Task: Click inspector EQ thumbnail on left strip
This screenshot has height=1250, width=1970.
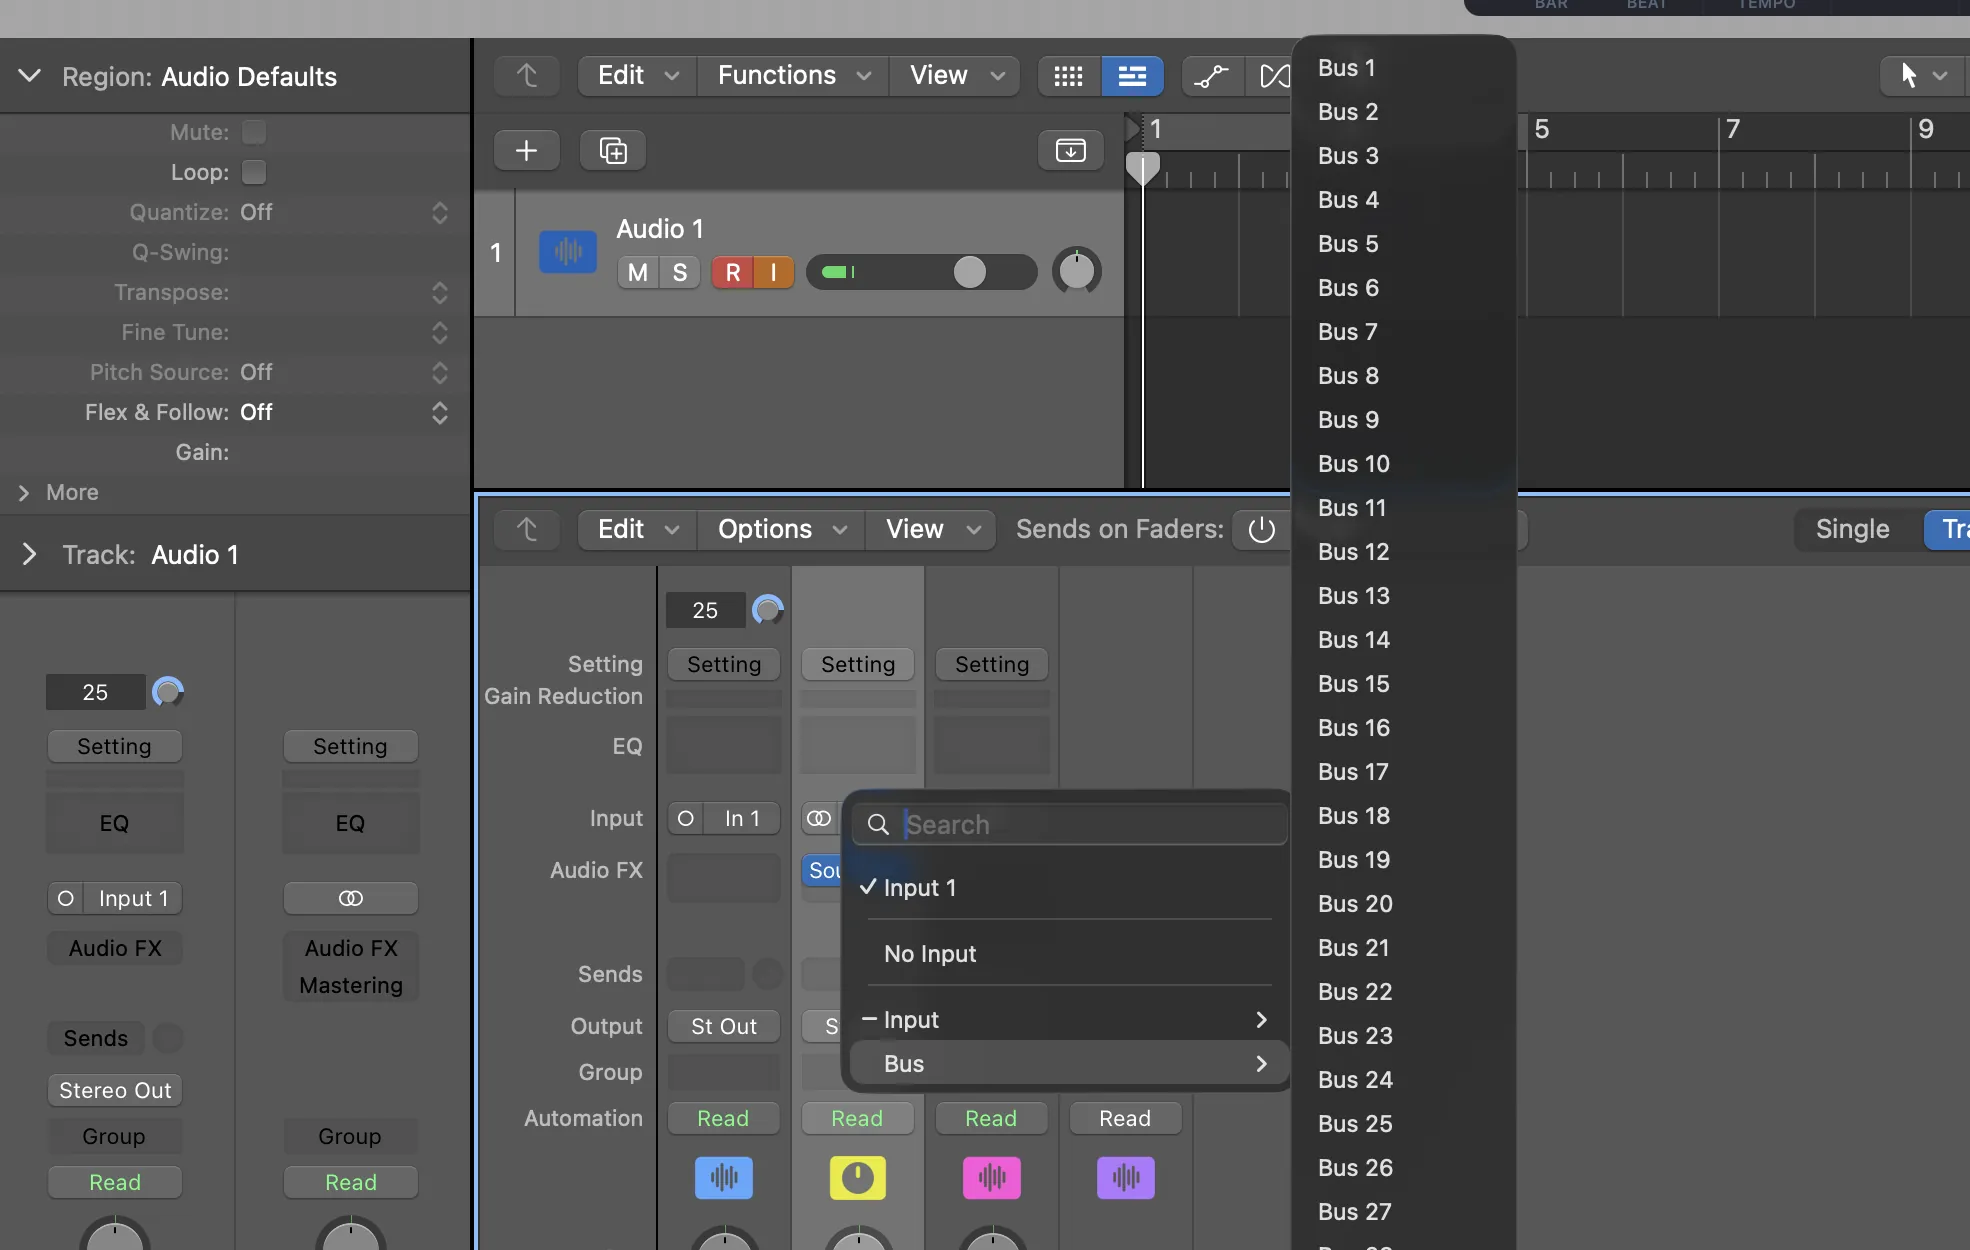Action: (114, 823)
